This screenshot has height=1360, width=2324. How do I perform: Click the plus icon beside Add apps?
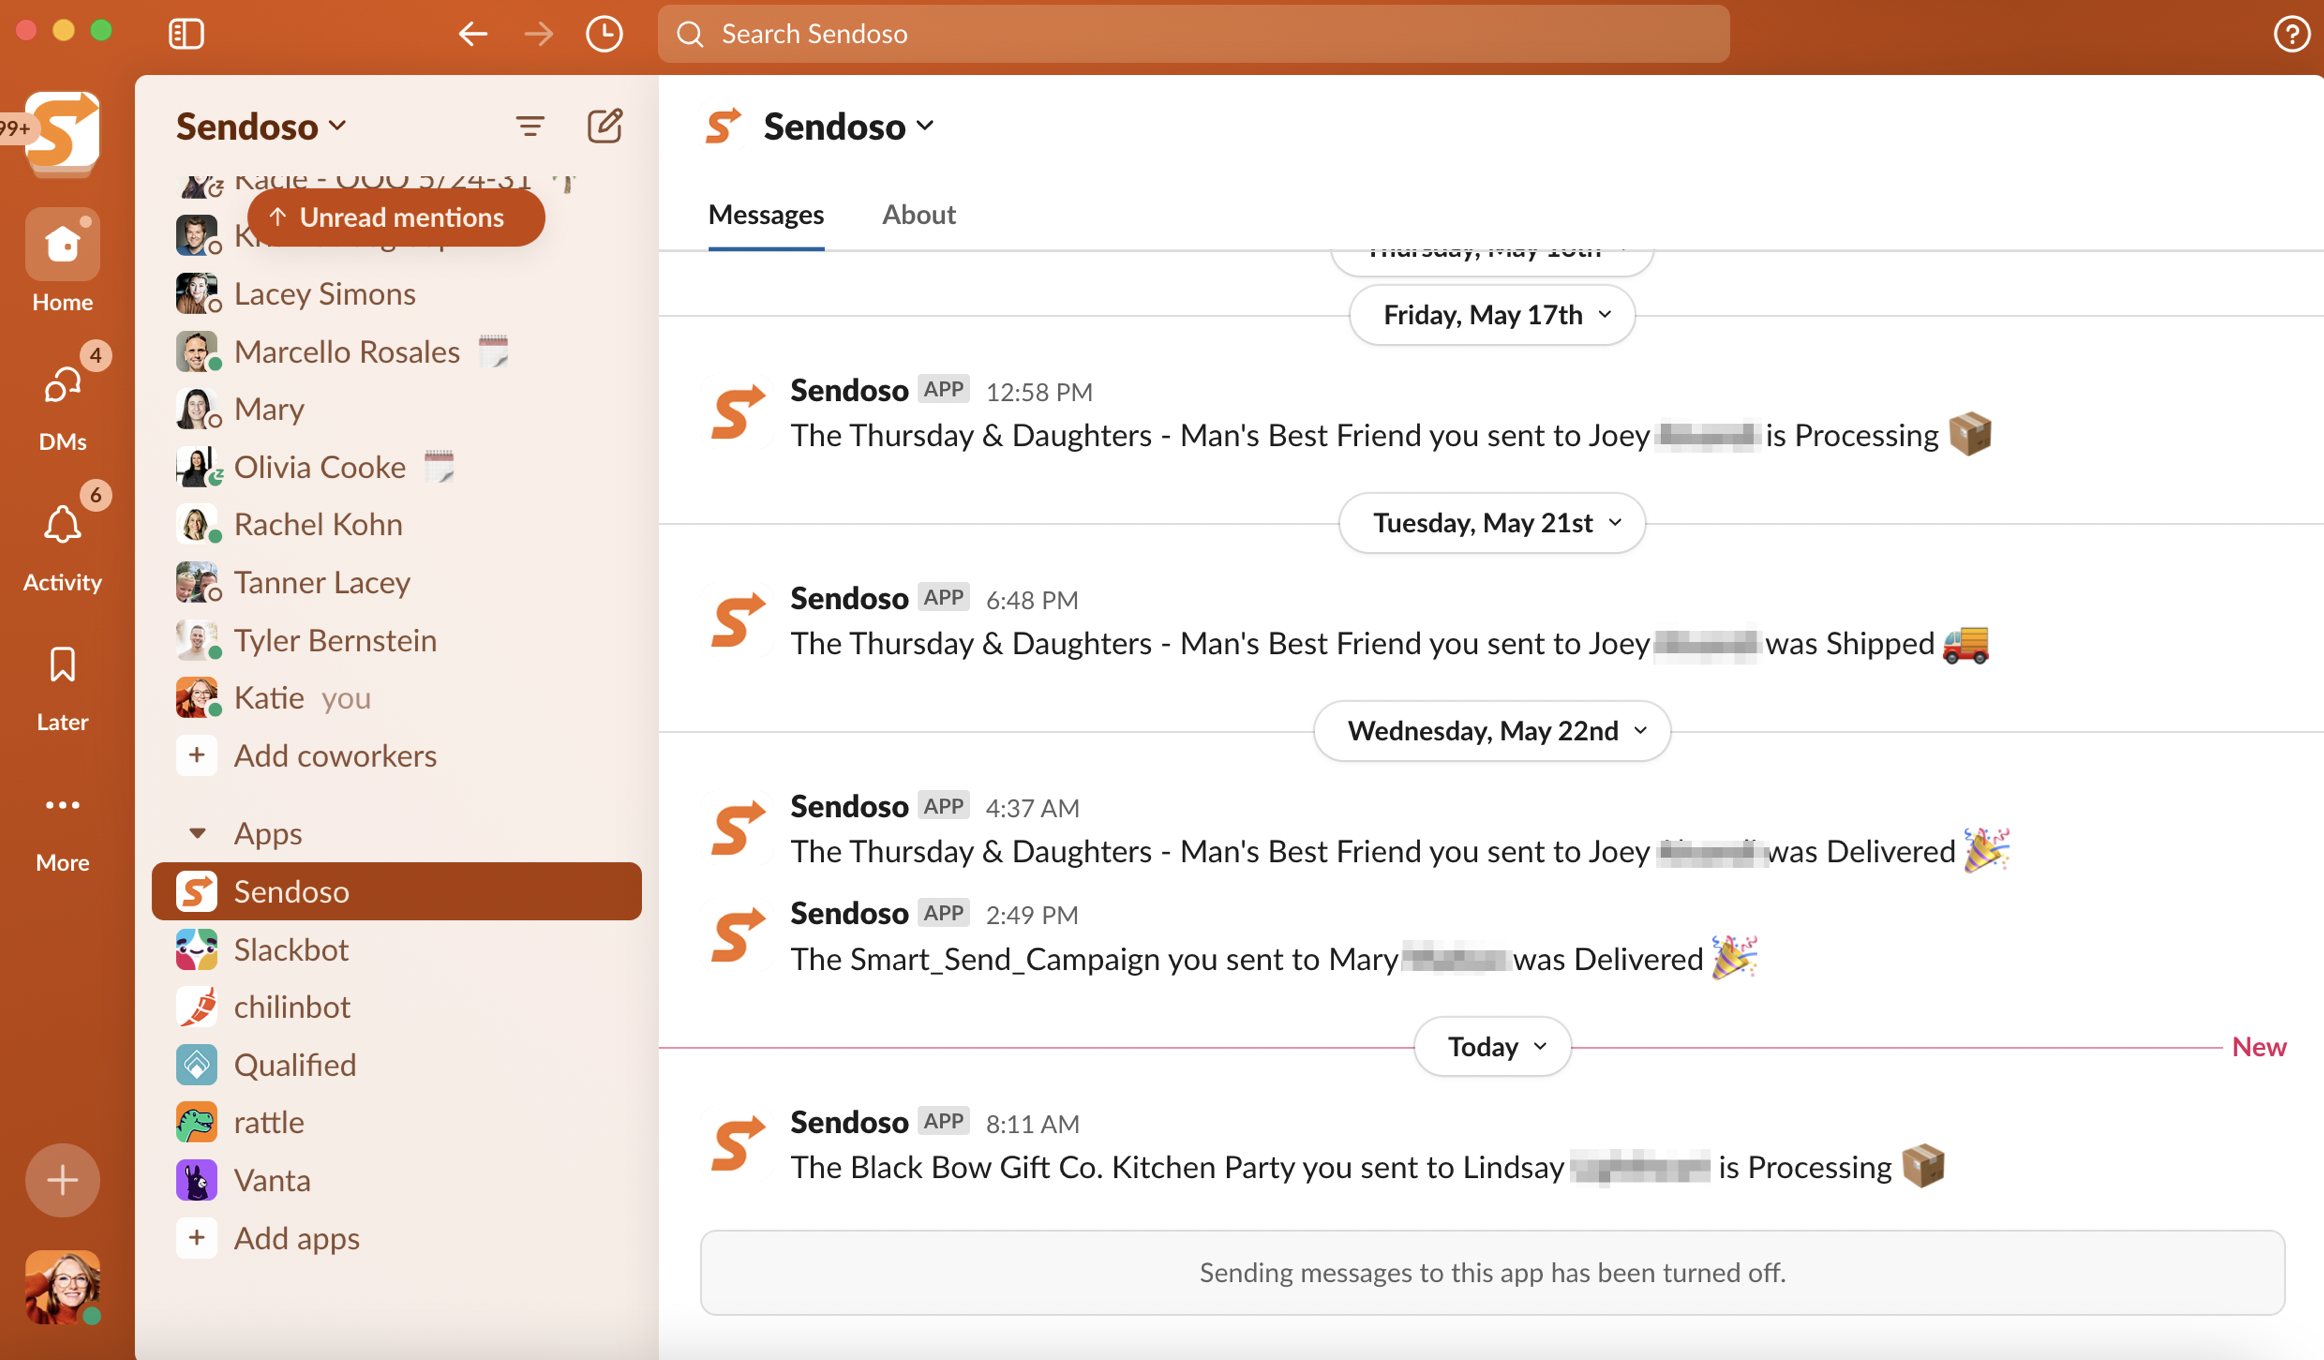click(197, 1238)
